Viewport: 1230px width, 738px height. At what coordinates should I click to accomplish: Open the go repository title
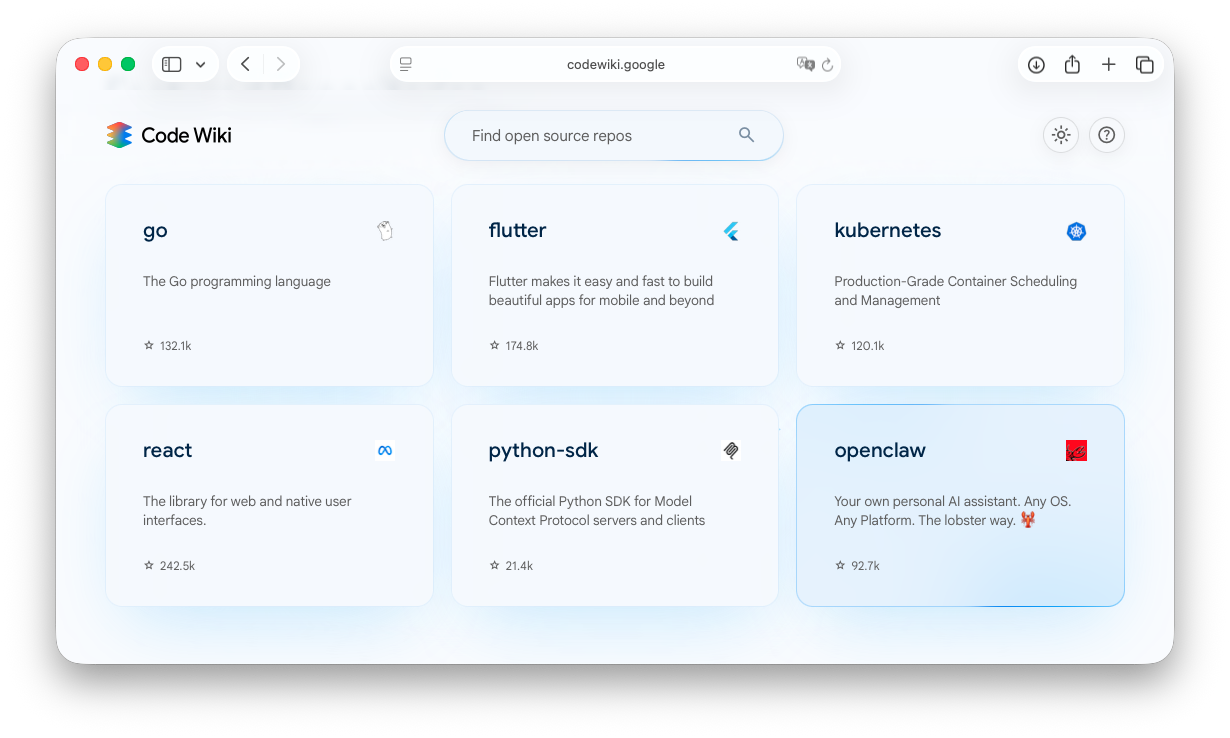(155, 231)
